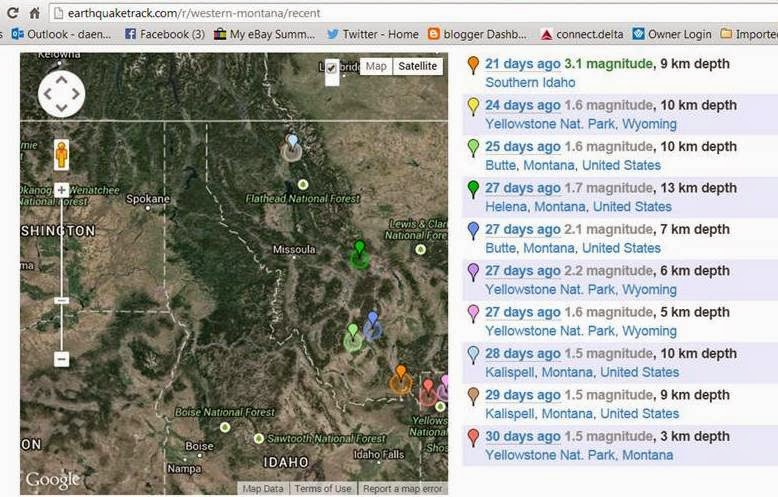Viewport: 778px width, 497px height.
Task: Click Yellowstone Nat. Park, Montana link
Action: [579, 455]
